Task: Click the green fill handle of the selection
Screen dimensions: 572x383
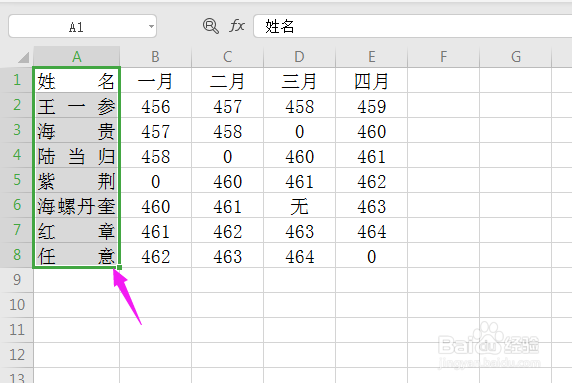Action: pos(119,267)
